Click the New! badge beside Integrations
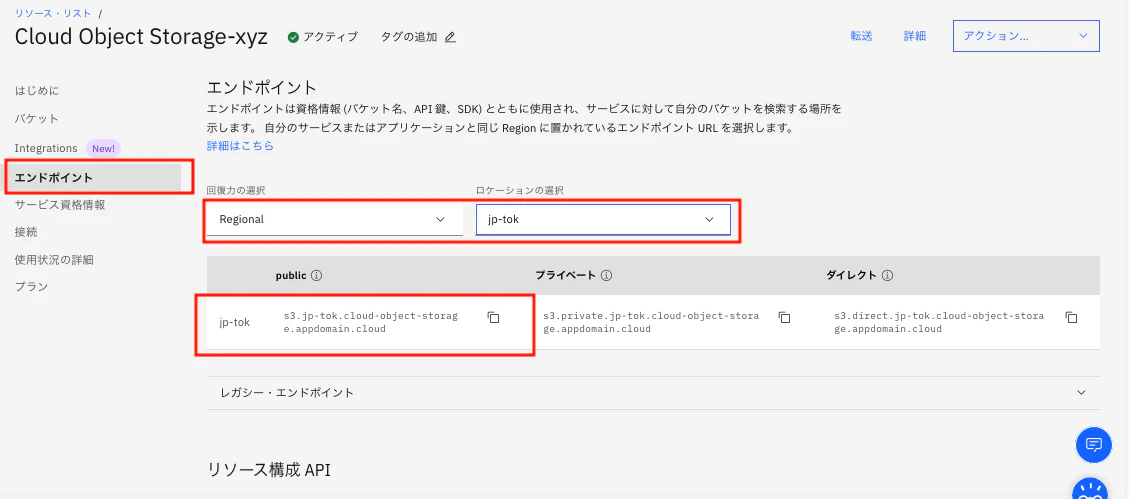The height and width of the screenshot is (499, 1130). [x=104, y=148]
